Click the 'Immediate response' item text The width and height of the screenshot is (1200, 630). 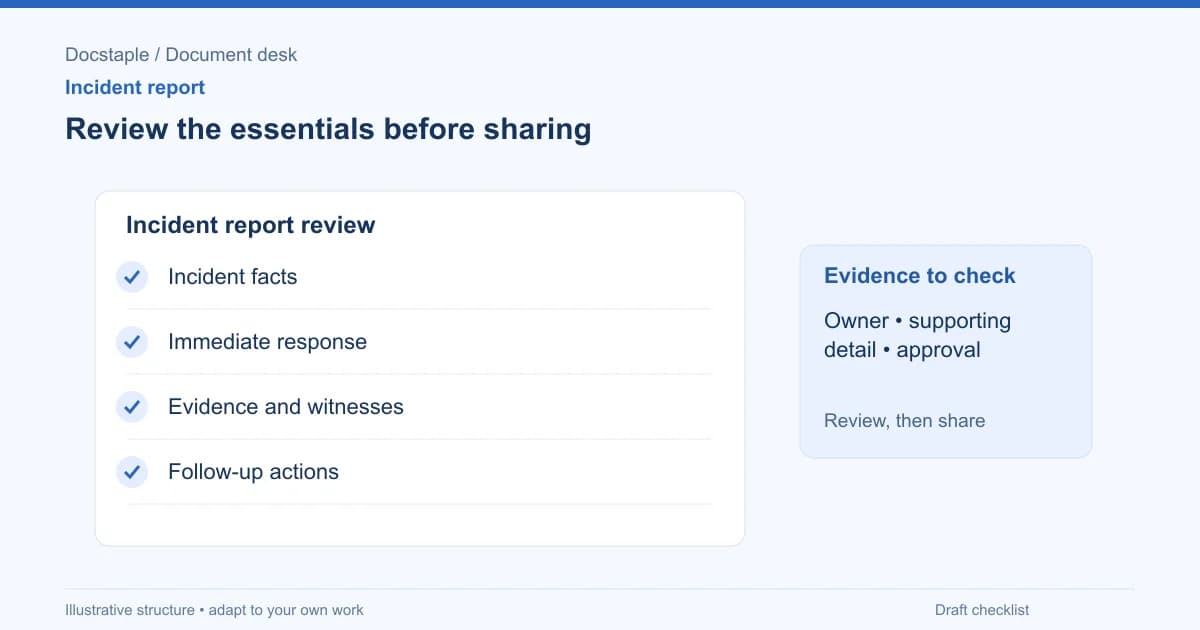pos(267,342)
